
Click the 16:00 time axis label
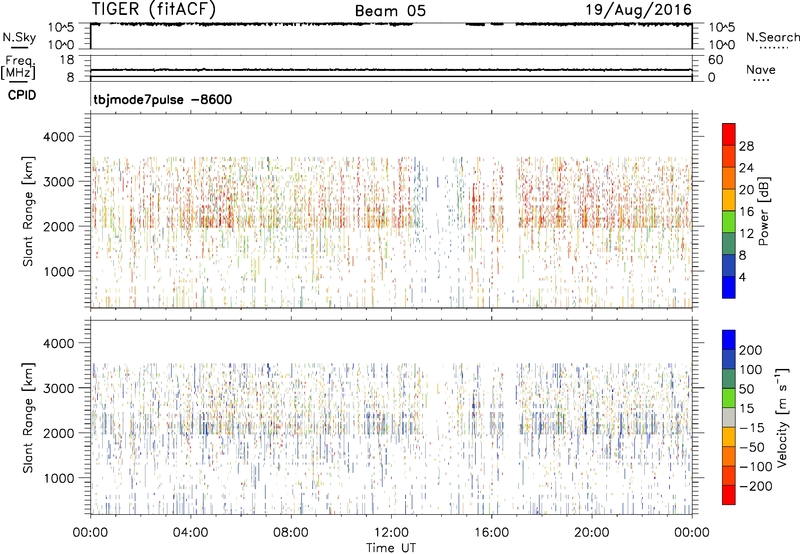pos(491,533)
